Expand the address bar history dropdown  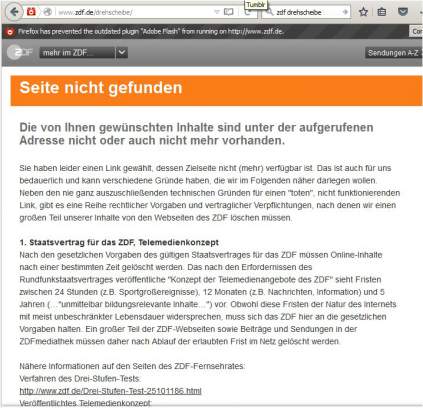click(217, 12)
